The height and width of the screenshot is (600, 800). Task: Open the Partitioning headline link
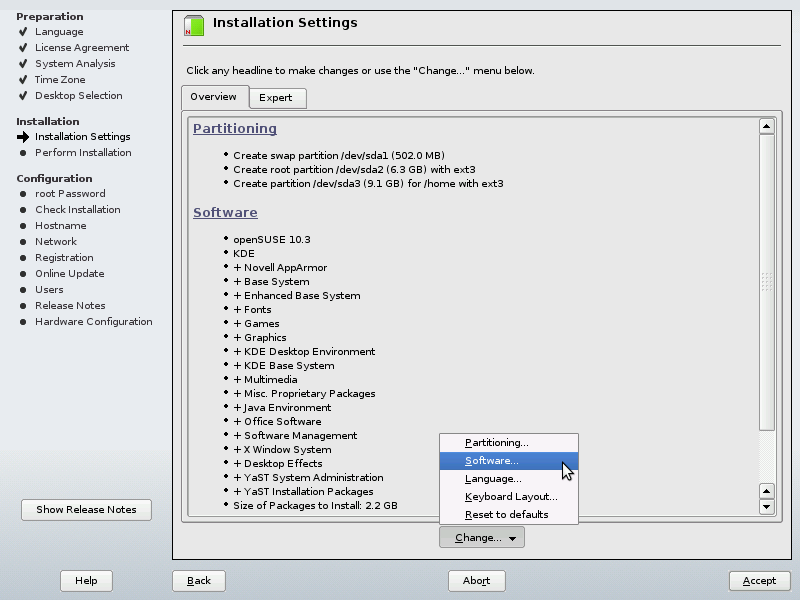point(235,129)
